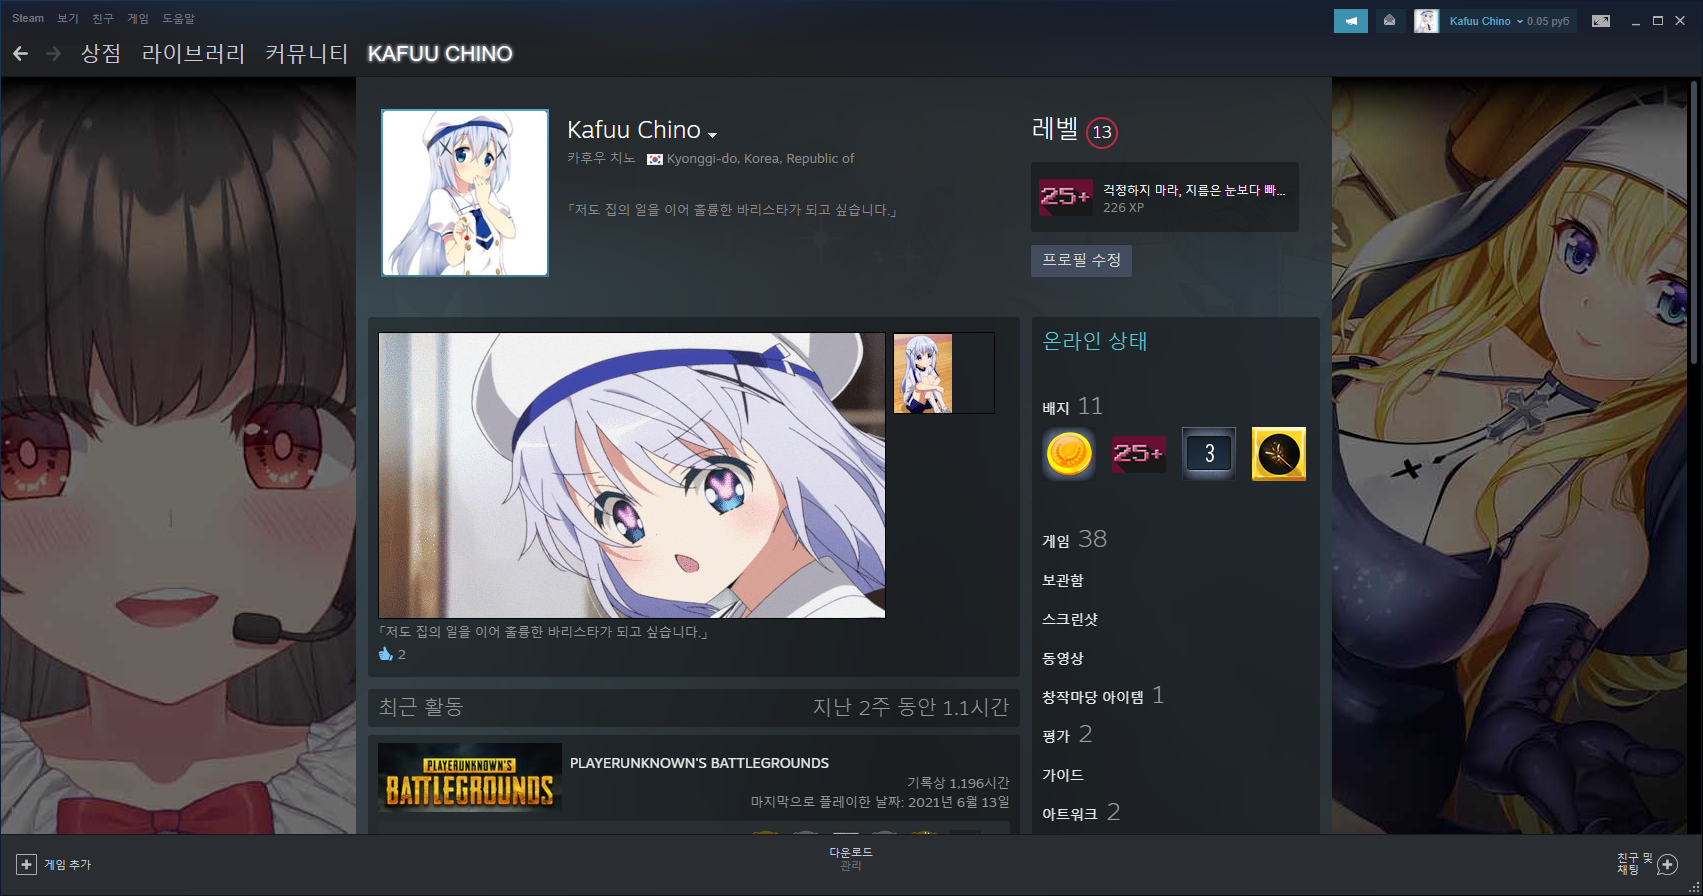Screen dimensions: 1703x896
Task: Open the account dropdown Kafuu Chino in title bar
Action: coord(1486,21)
